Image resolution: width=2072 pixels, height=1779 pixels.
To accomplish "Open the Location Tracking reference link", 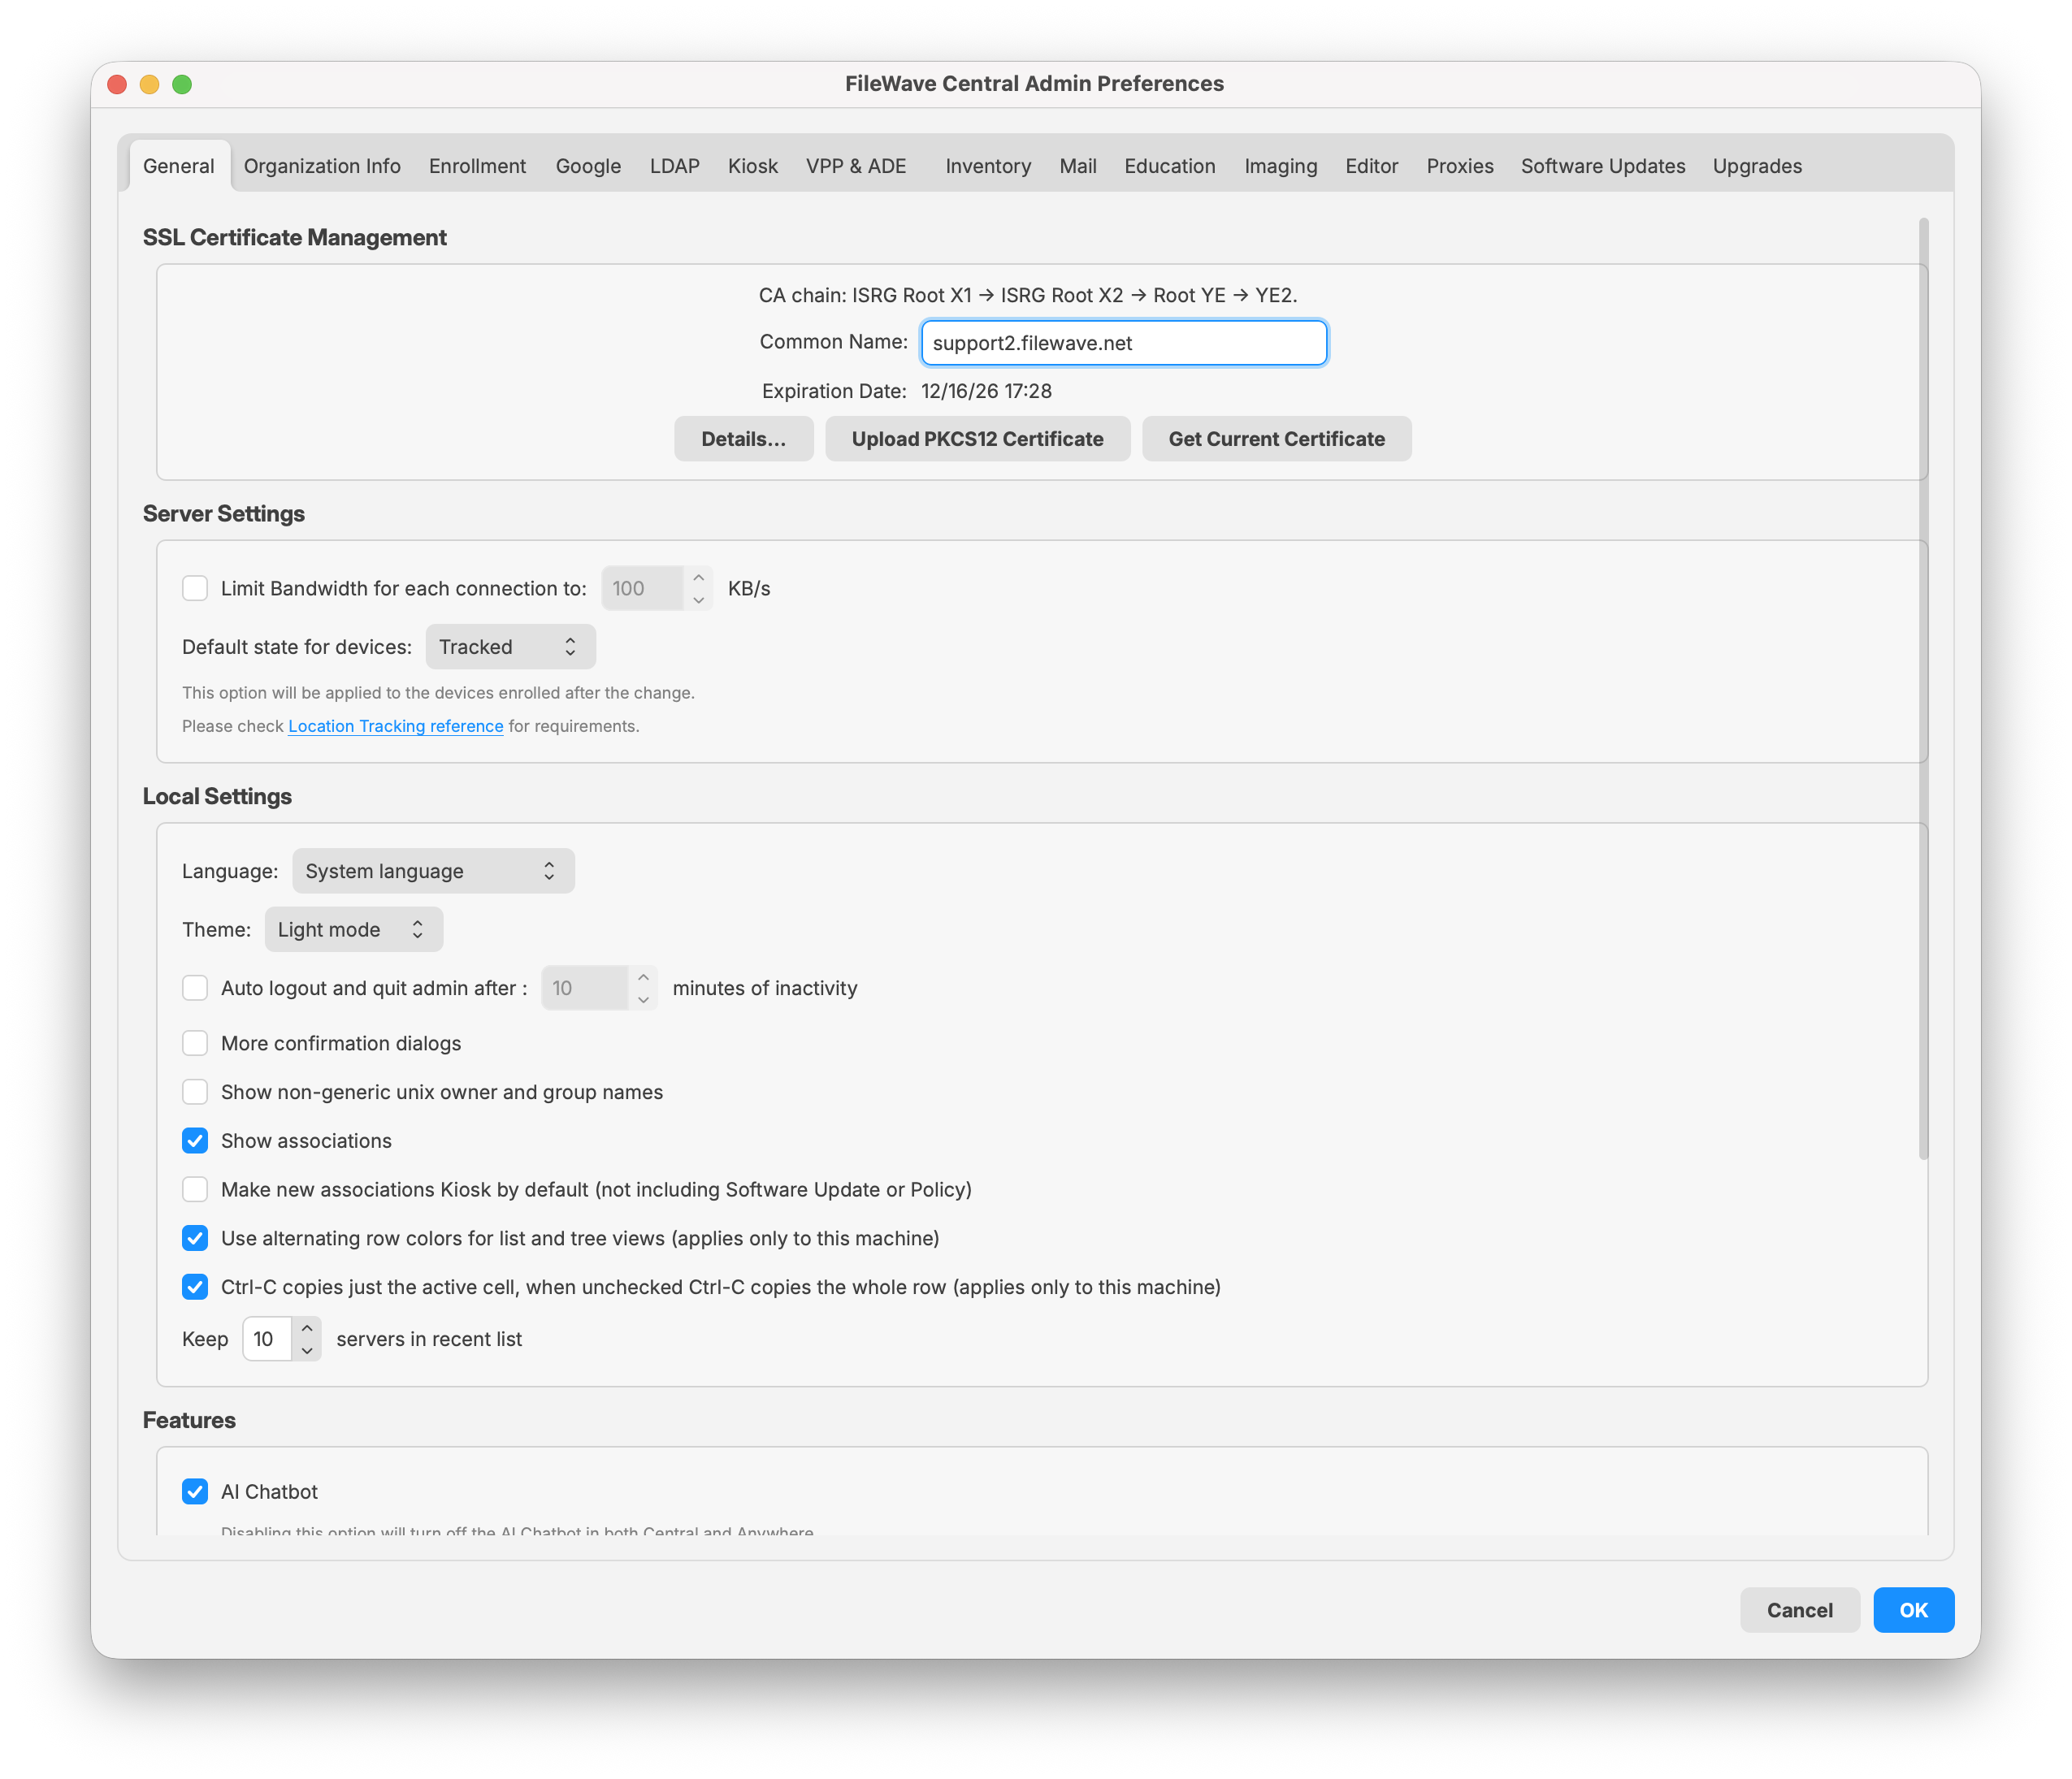I will coord(395,726).
